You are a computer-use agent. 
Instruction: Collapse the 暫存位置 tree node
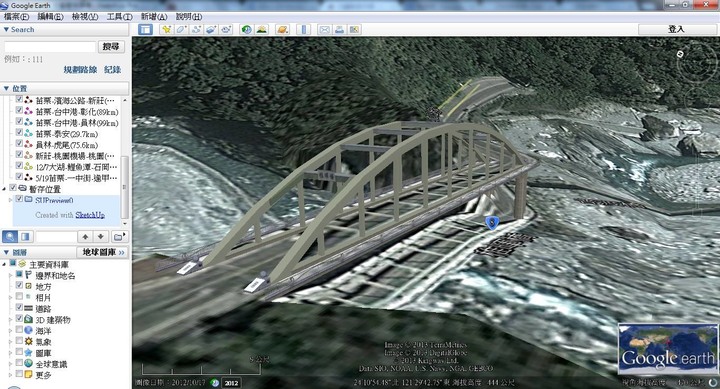[x=5, y=188]
